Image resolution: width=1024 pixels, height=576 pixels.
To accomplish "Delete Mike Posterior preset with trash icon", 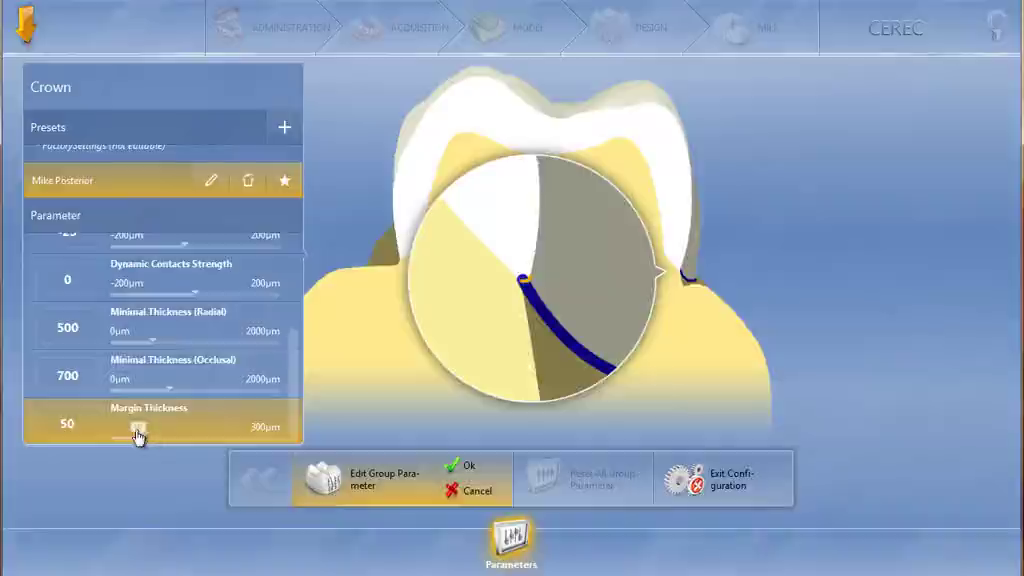I will pyautogui.click(x=248, y=180).
